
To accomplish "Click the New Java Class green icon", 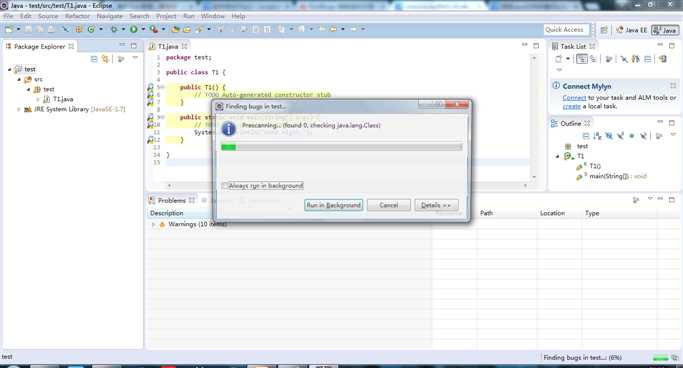I will click(91, 29).
